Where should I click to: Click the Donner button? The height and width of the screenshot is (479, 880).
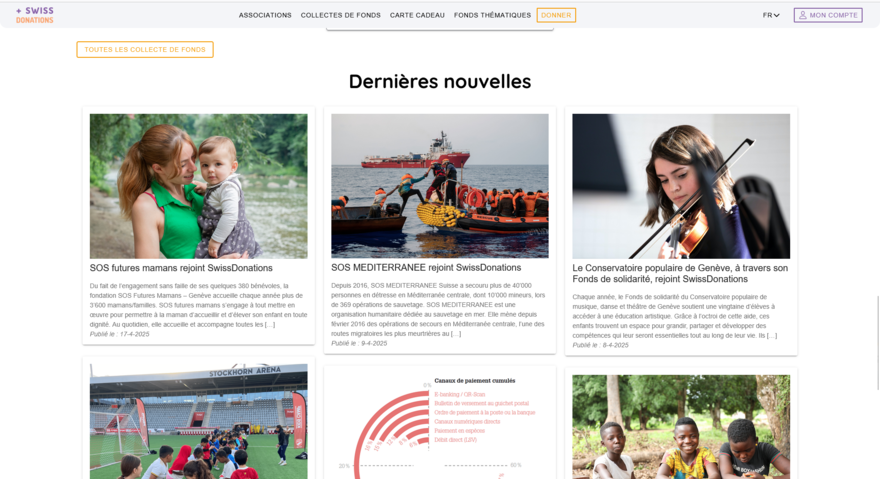556,15
